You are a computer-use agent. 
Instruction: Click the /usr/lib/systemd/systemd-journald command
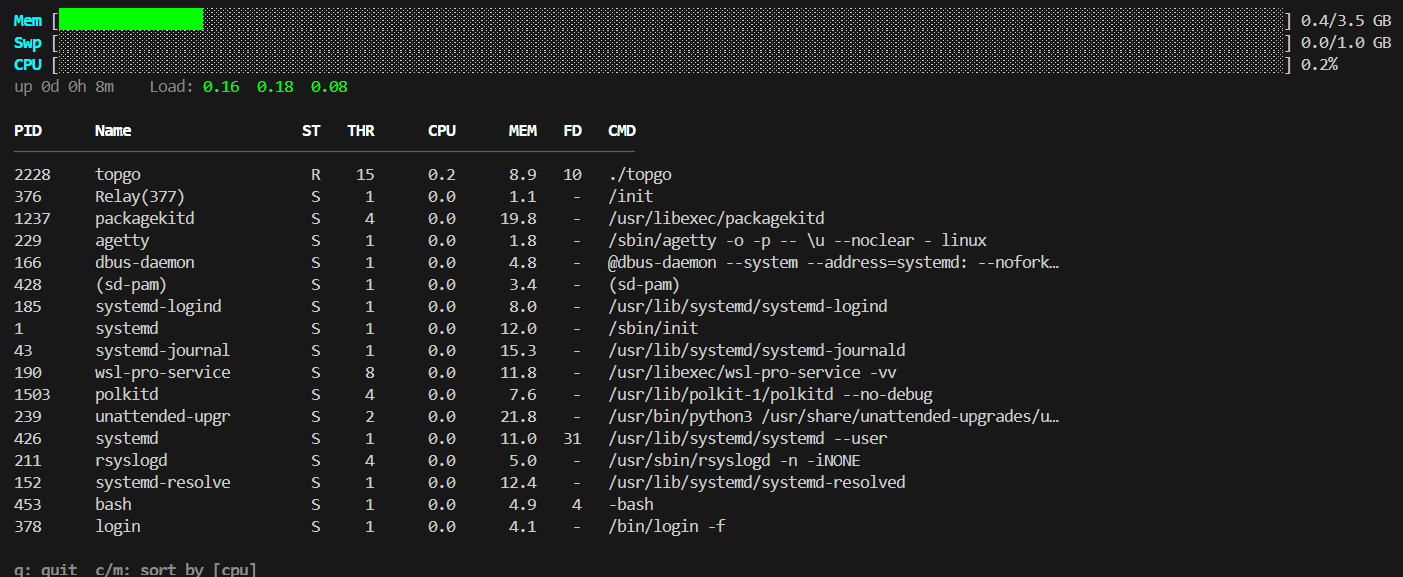[757, 351]
